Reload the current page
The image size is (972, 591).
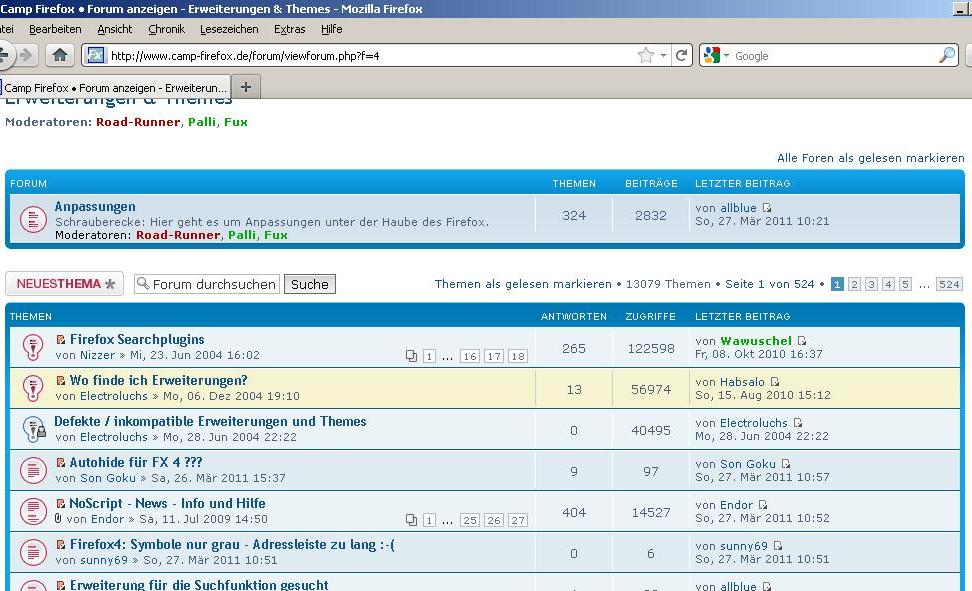(681, 55)
